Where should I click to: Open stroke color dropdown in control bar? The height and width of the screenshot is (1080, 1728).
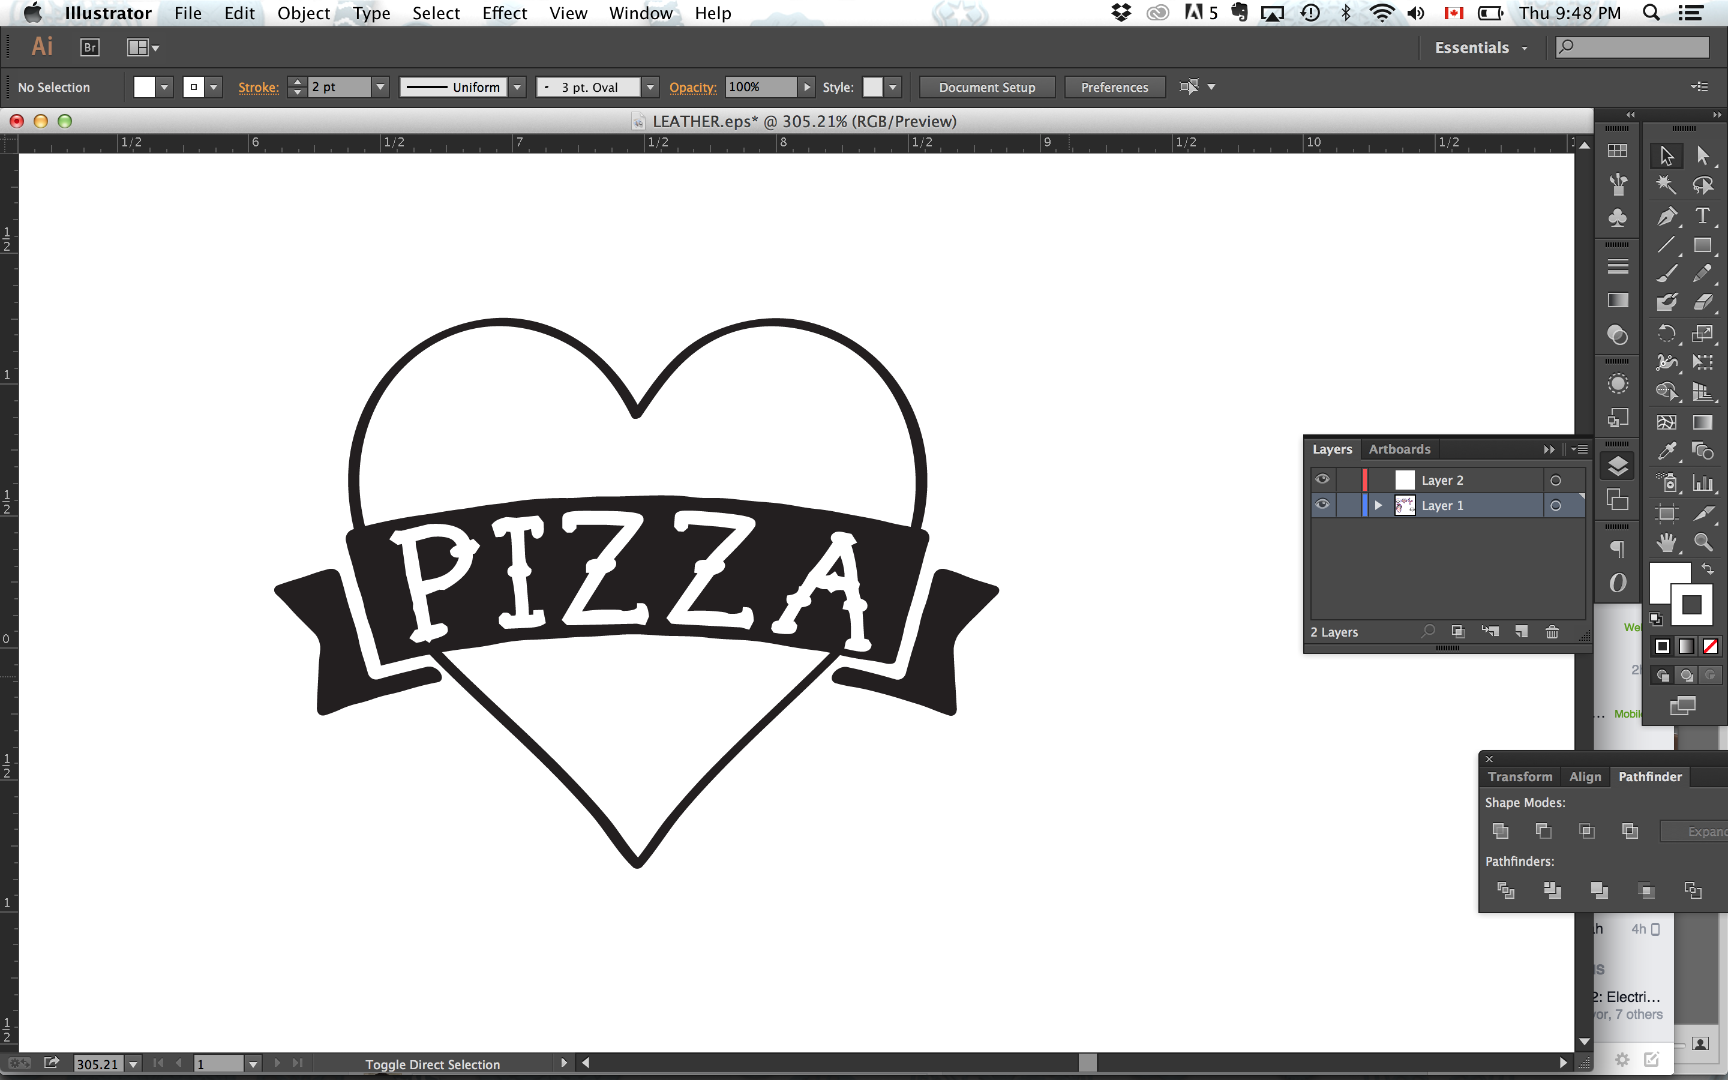click(x=213, y=87)
